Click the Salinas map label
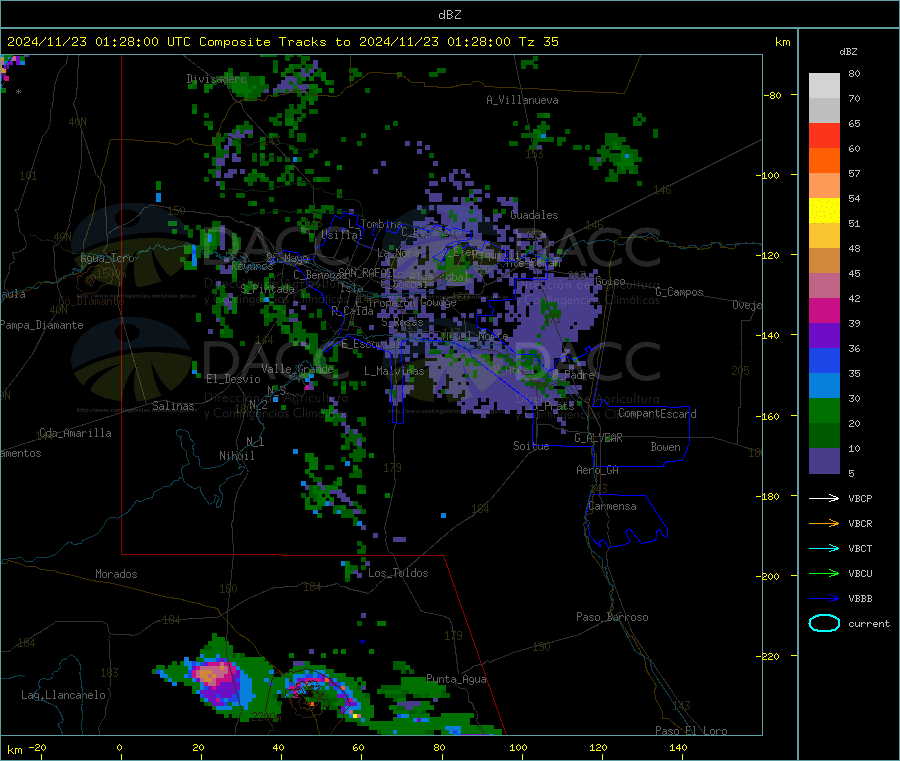 point(173,406)
